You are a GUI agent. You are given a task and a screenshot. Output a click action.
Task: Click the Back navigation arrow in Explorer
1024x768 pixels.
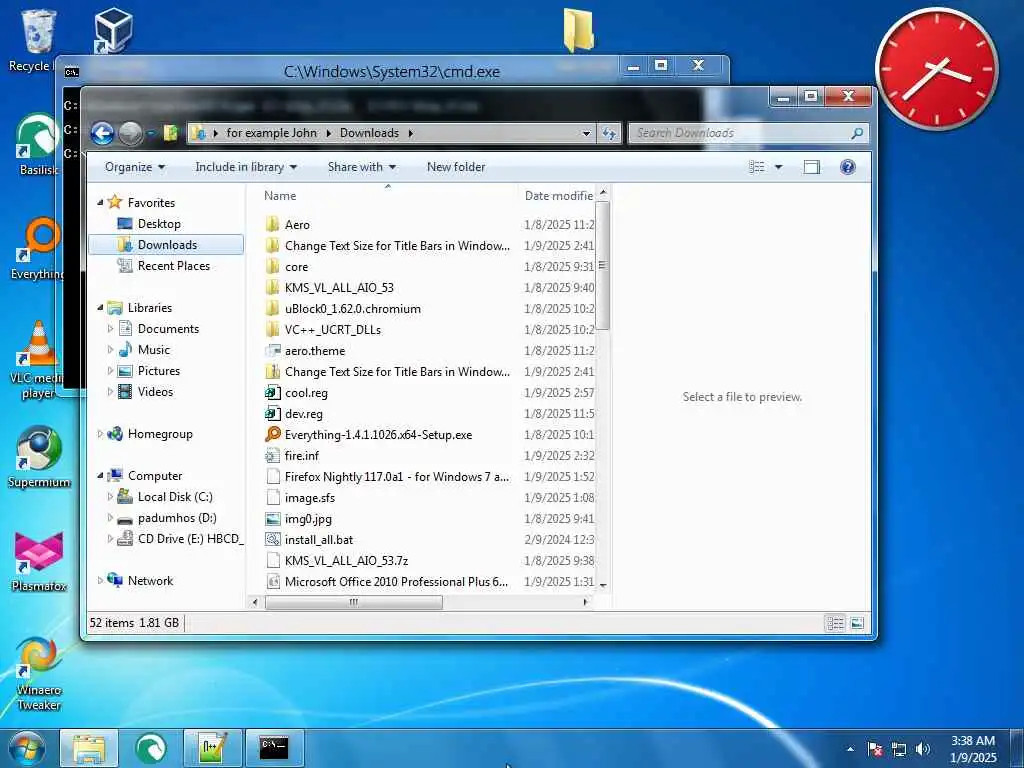point(103,133)
